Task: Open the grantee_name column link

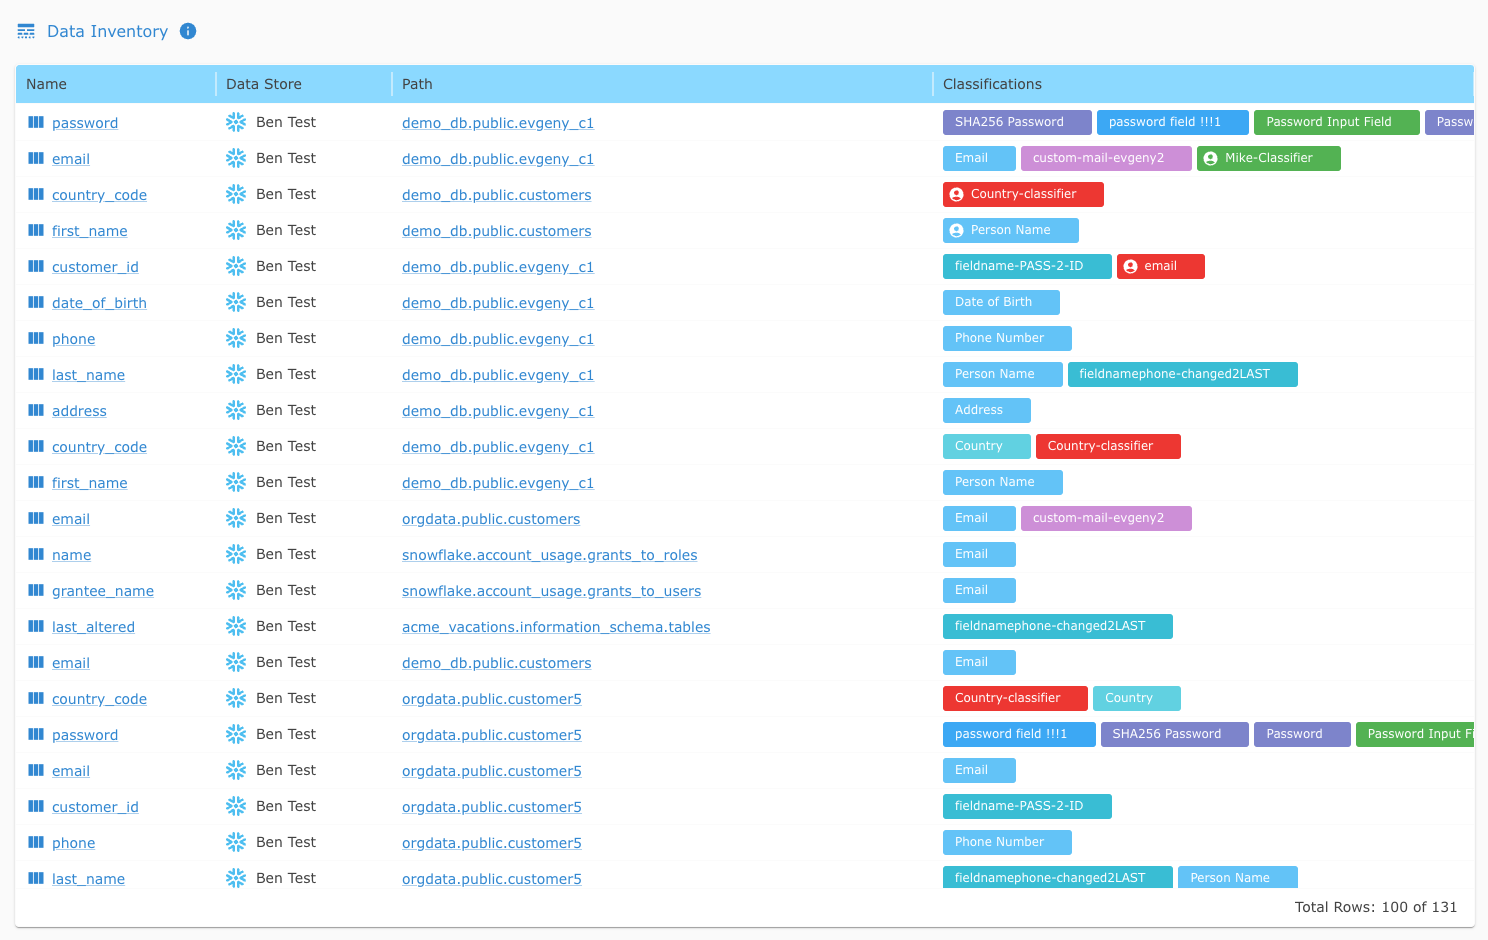Action: (103, 591)
